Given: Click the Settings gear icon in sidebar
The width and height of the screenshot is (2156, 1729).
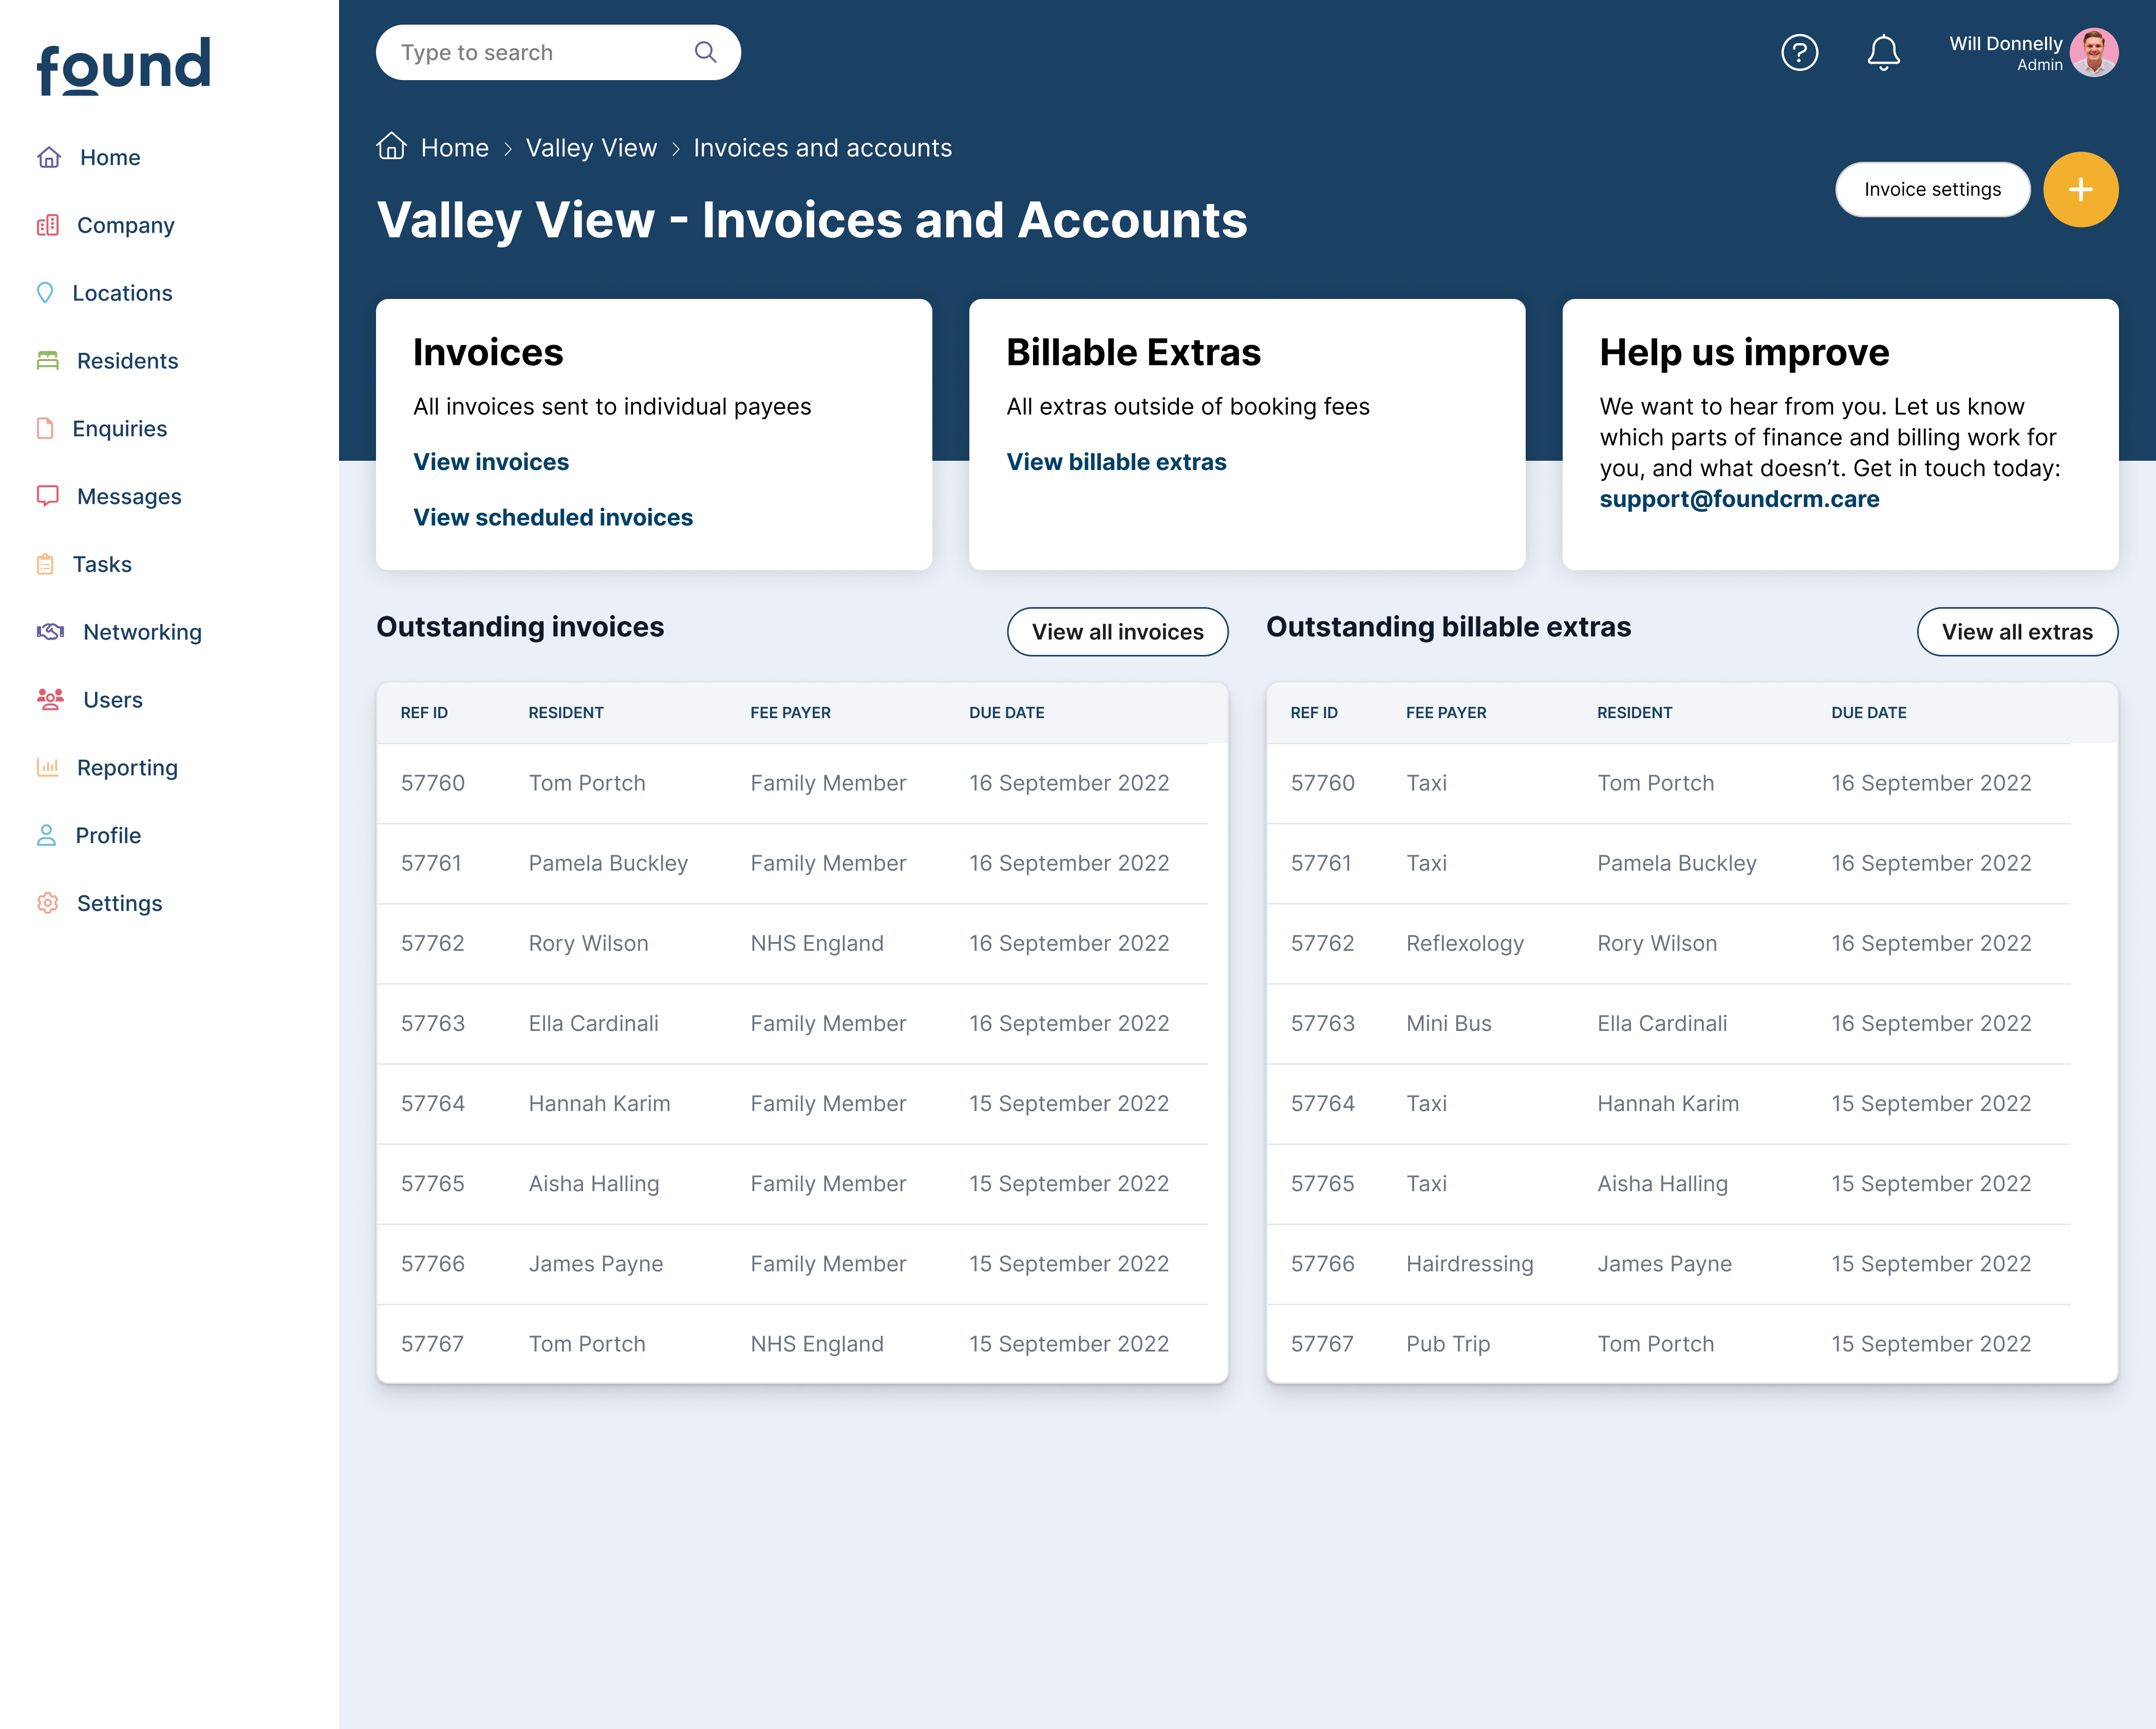Looking at the screenshot, I should 47,902.
